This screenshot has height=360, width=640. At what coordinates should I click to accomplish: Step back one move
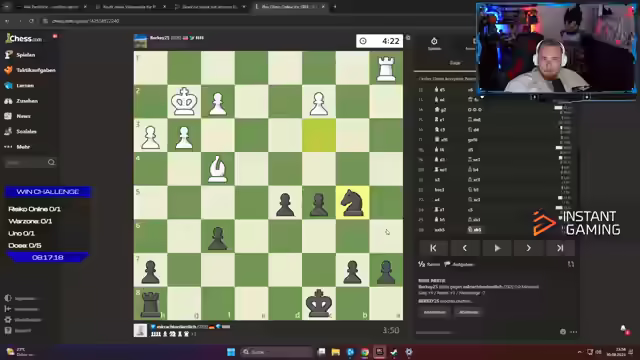[465, 248]
